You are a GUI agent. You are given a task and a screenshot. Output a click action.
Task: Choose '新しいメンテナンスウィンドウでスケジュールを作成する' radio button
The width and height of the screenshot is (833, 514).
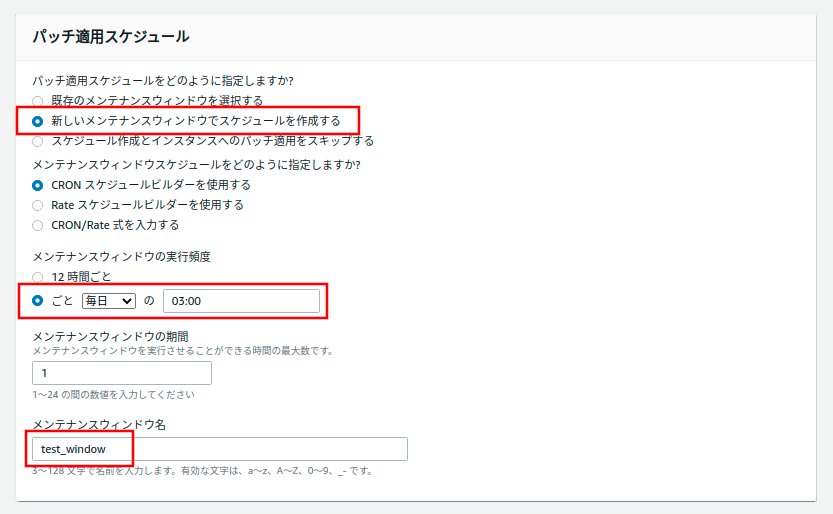(38, 121)
